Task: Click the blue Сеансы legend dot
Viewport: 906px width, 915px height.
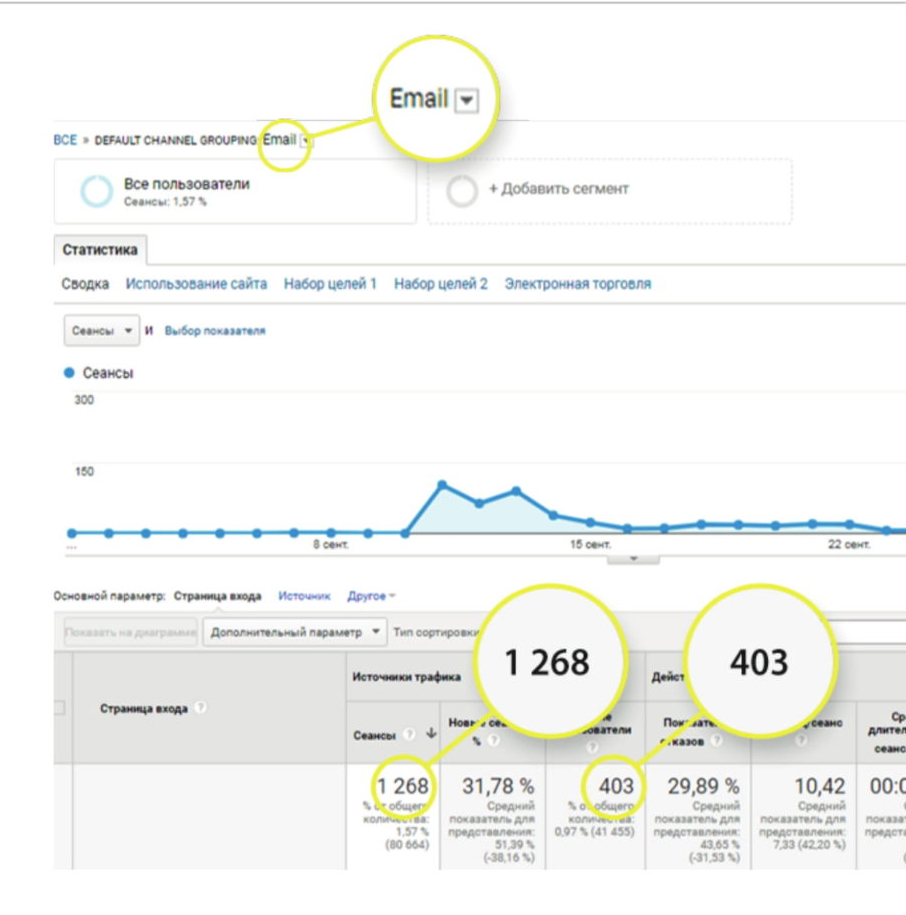Action: coord(69,373)
